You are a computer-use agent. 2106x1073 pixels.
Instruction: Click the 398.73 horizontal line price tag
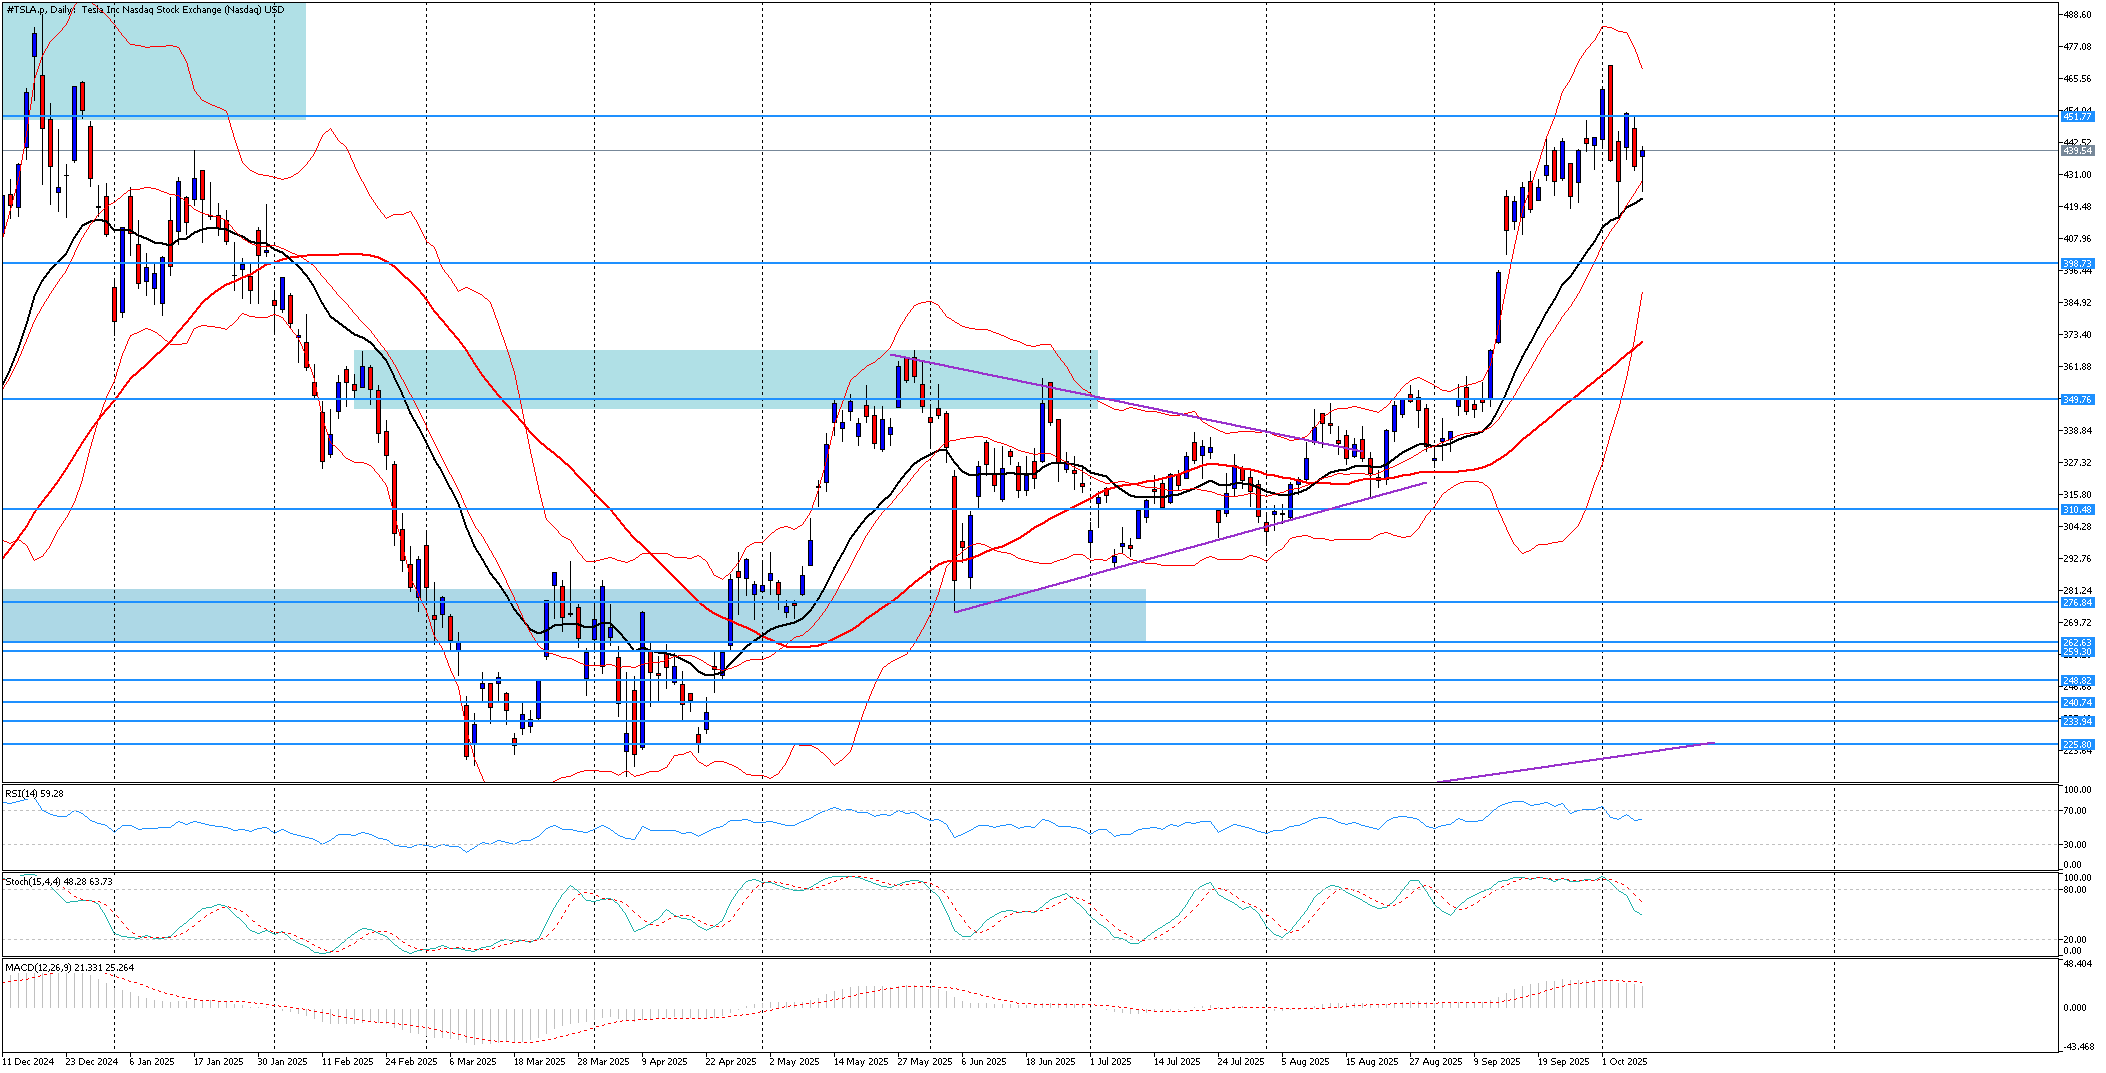pyautogui.click(x=2077, y=264)
